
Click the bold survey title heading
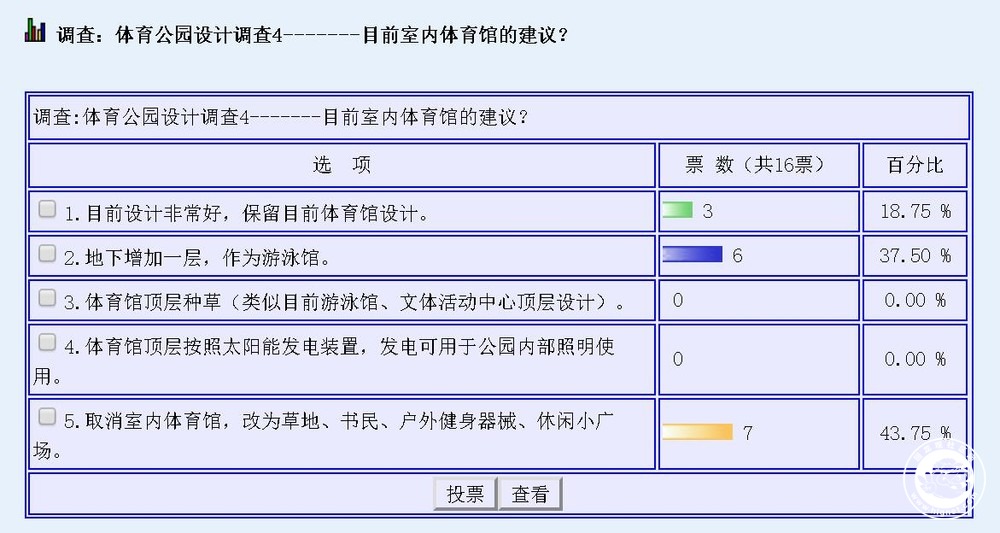click(x=312, y=34)
